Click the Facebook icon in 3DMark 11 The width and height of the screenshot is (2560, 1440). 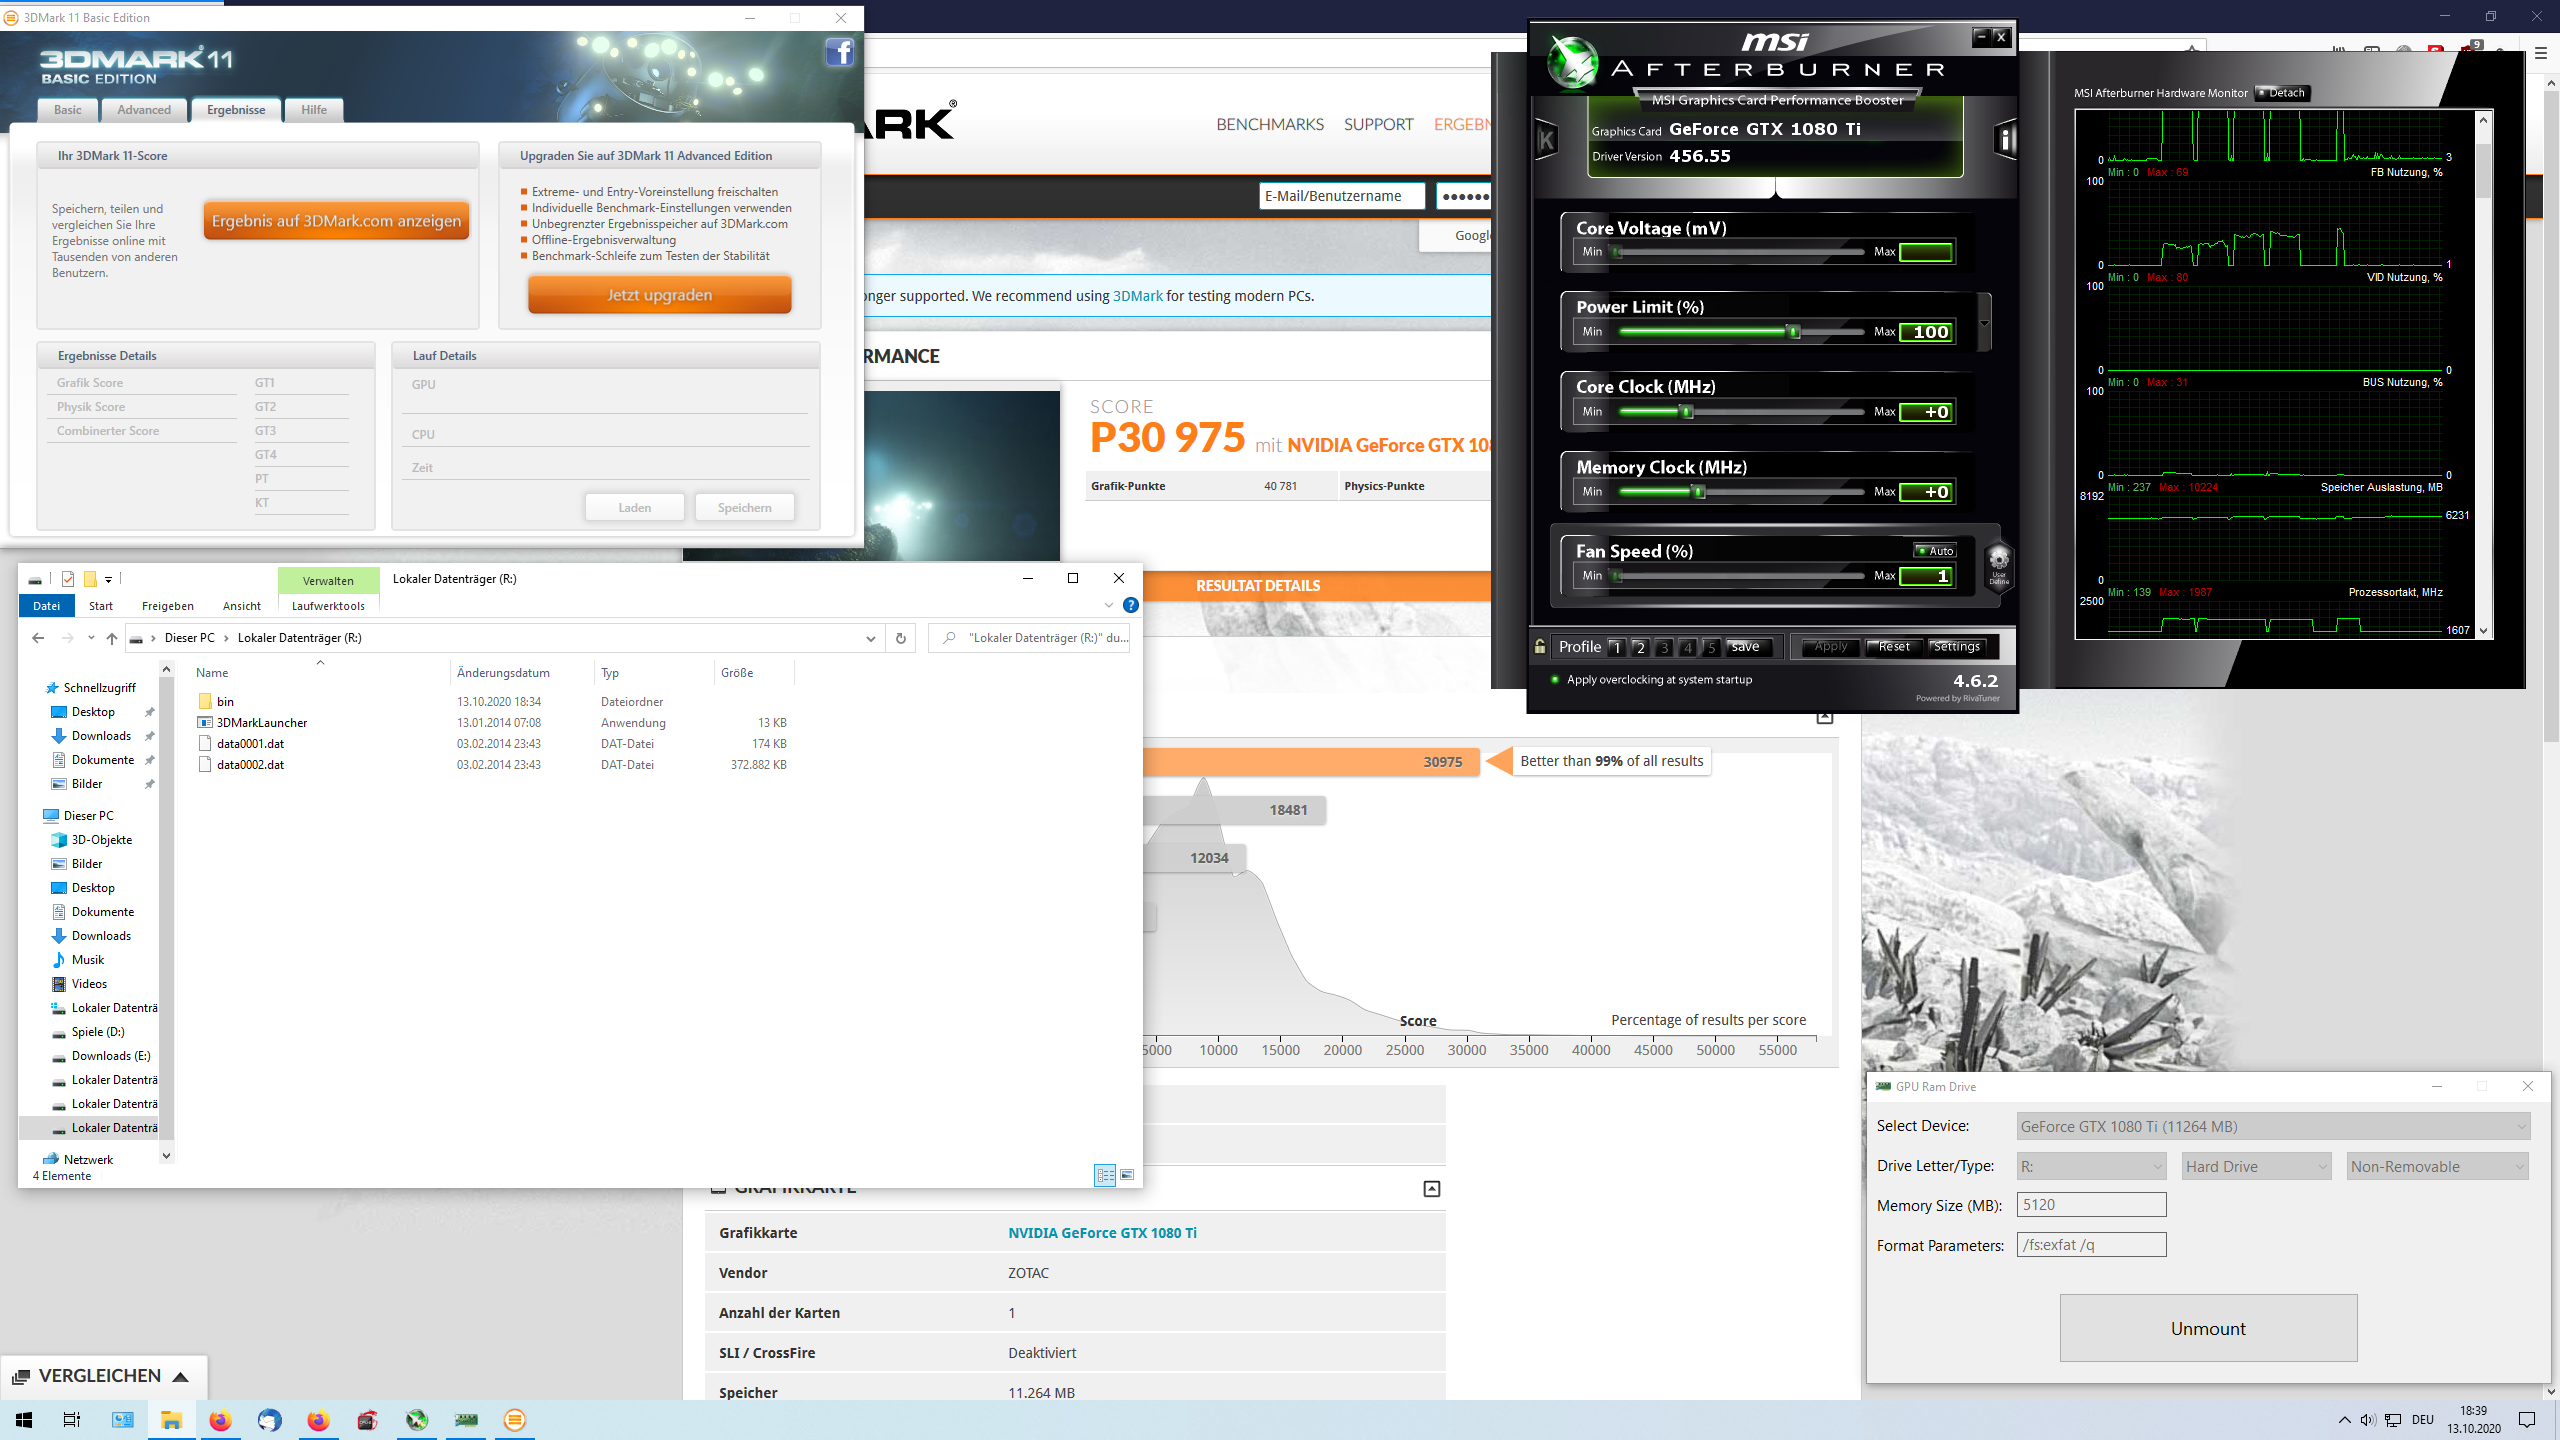pos(839,53)
